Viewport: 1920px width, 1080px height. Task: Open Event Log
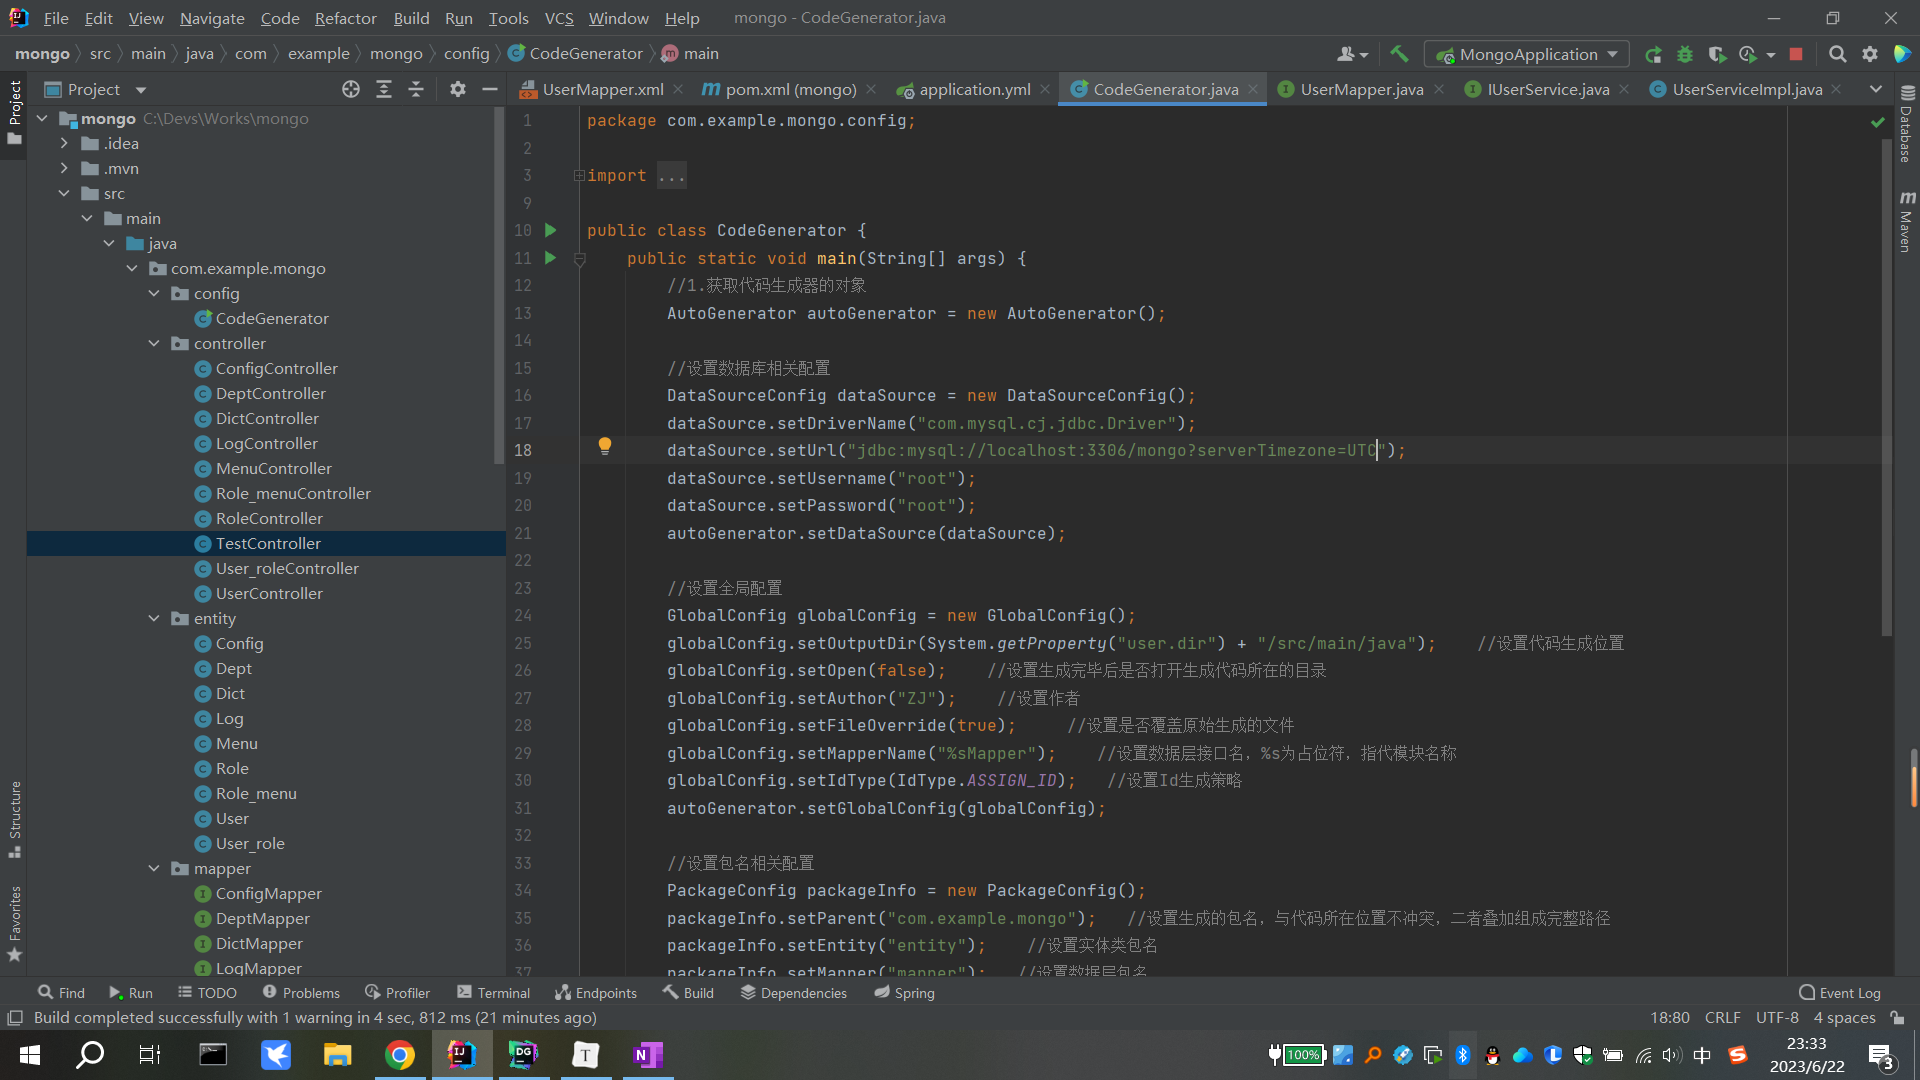click(1840, 992)
